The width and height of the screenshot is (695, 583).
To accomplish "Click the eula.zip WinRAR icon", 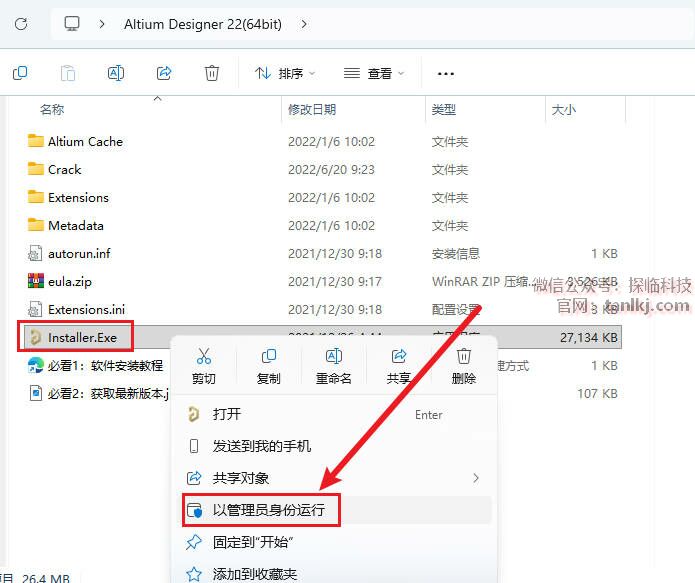I will (35, 281).
